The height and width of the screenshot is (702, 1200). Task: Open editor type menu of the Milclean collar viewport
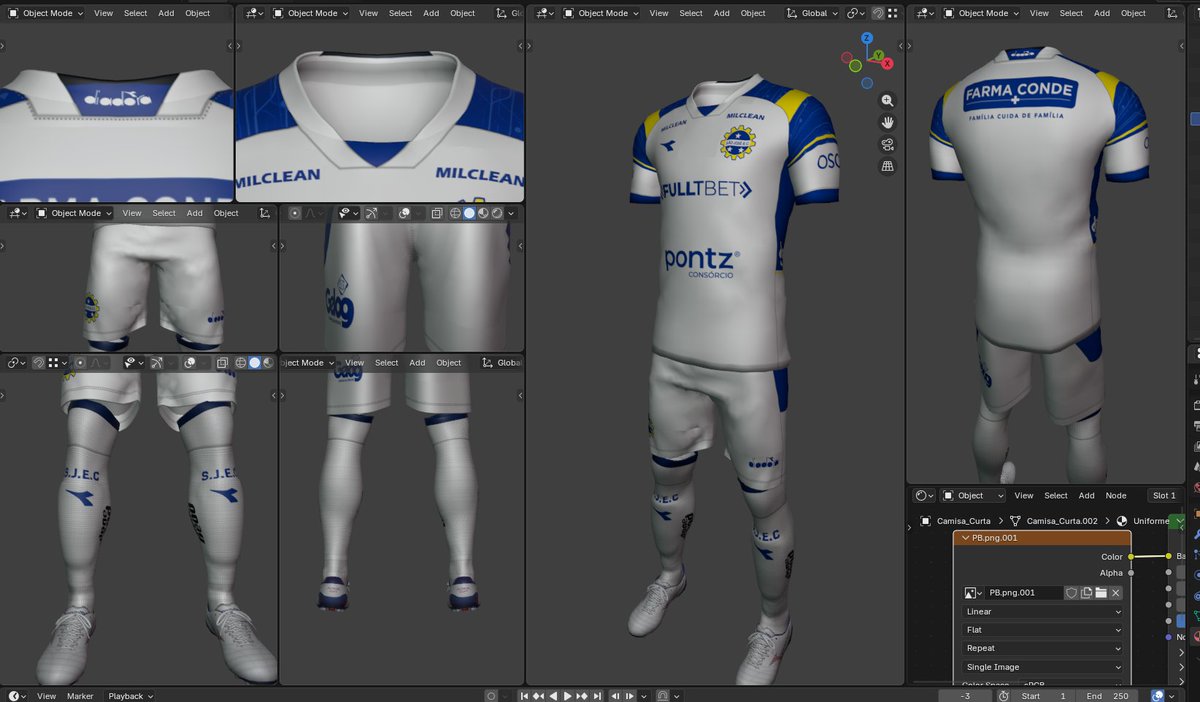tap(254, 13)
